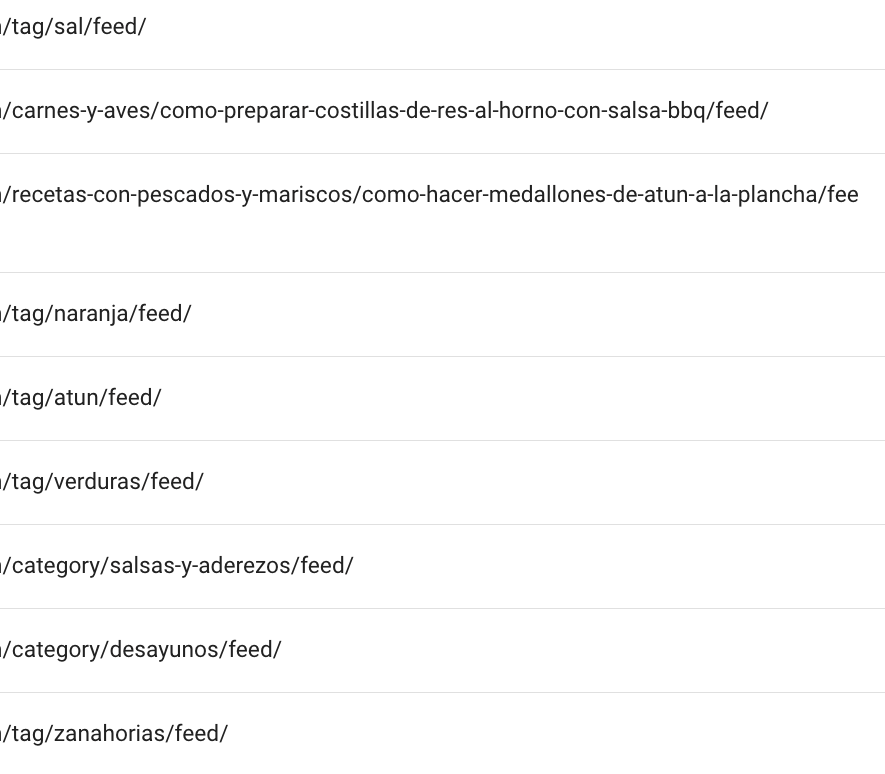The height and width of the screenshot is (774, 885).
Task: Open the /tag/naranja/feed/ URL
Action: point(95,314)
